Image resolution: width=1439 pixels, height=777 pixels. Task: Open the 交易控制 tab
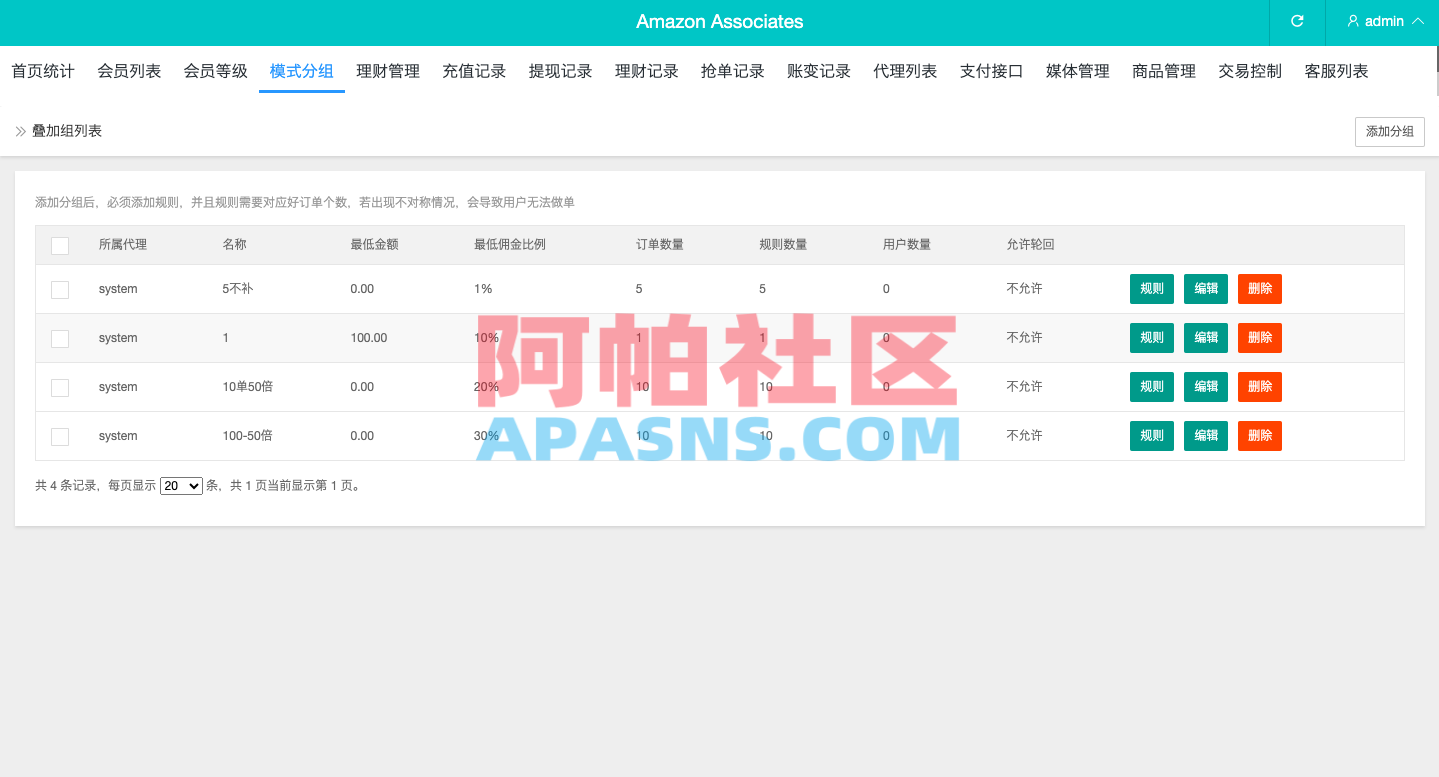tap(1250, 71)
